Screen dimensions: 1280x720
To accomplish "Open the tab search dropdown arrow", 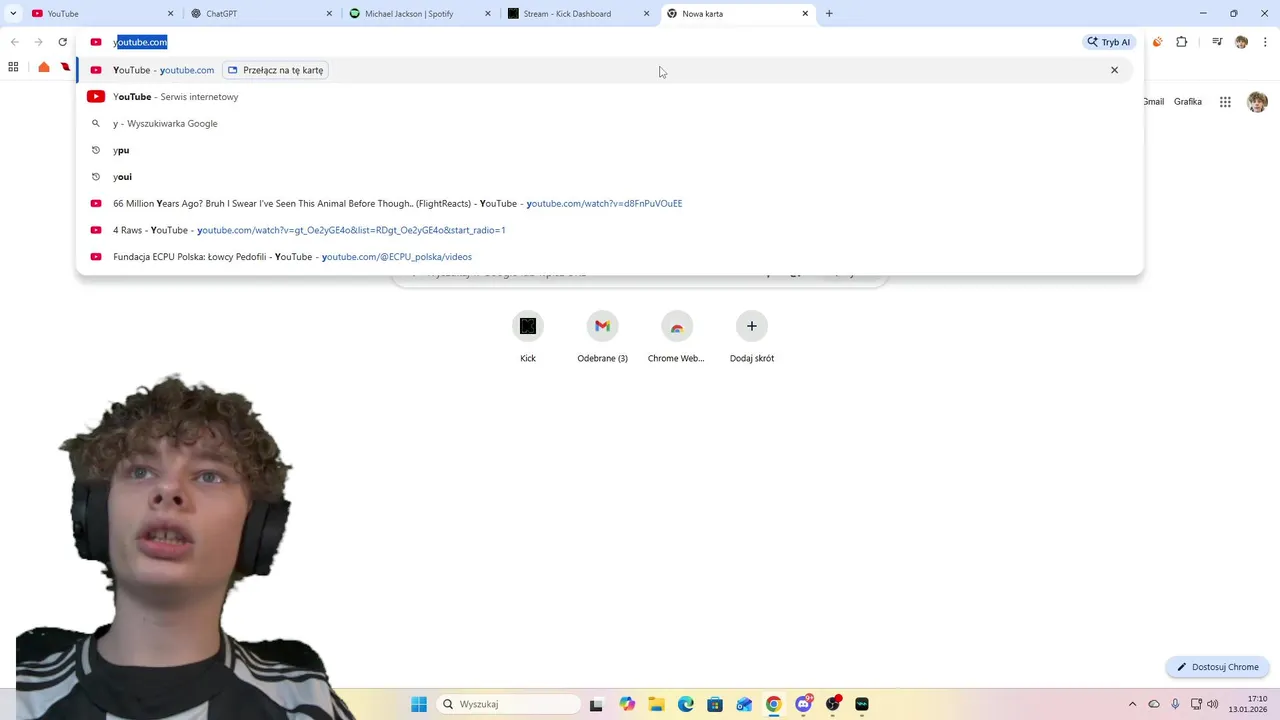I will click(x=13, y=14).
